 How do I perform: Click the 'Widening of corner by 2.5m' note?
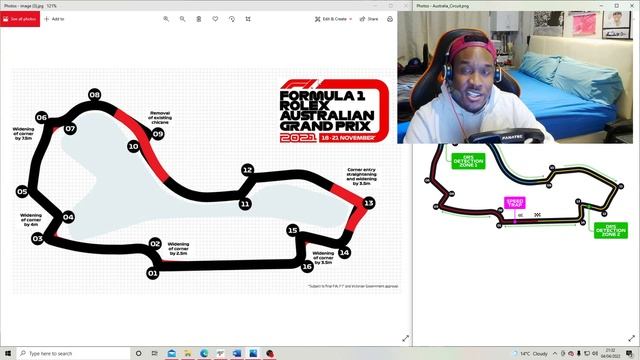click(178, 249)
